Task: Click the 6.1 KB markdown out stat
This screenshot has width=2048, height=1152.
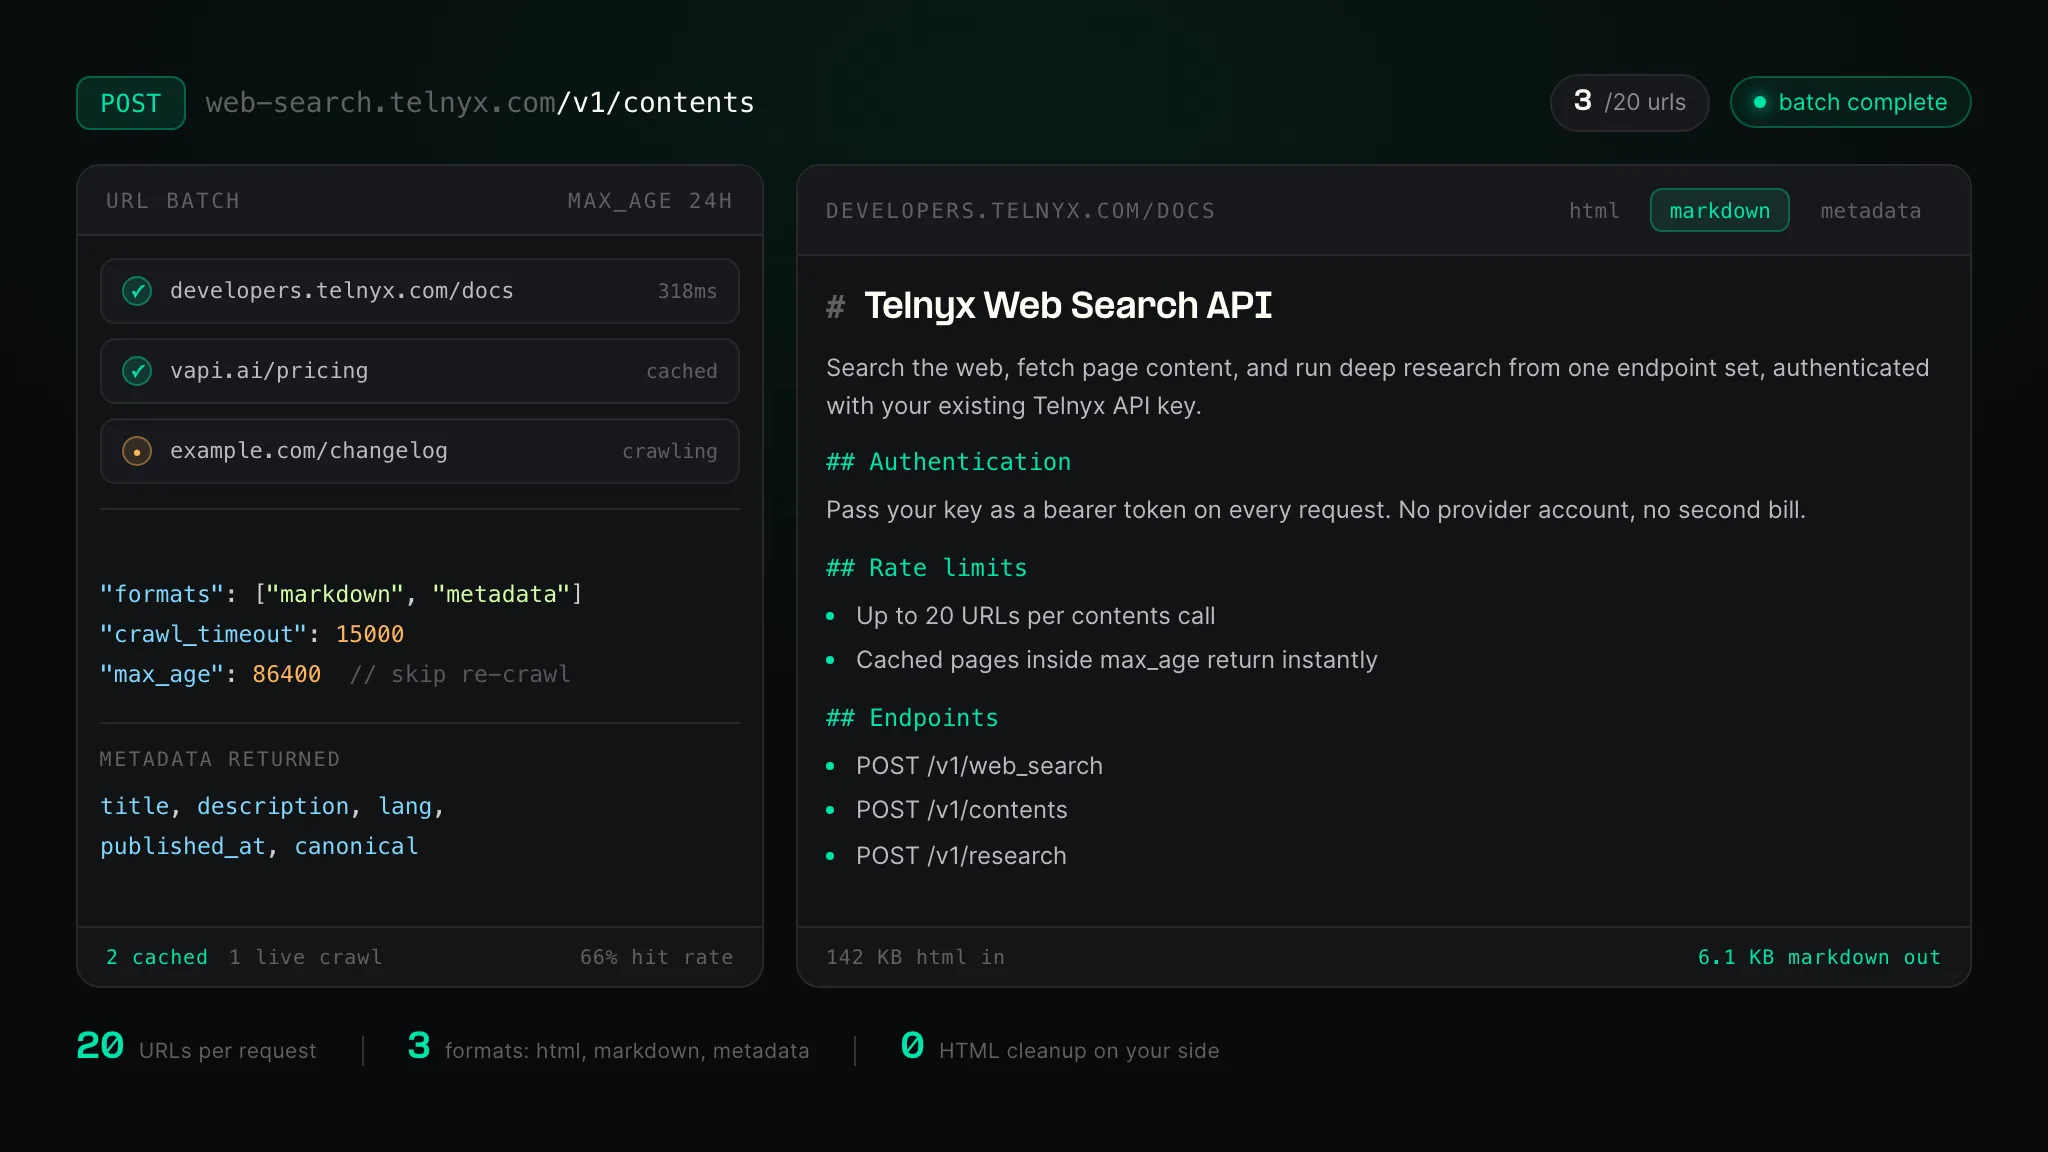Action: pos(1819,957)
